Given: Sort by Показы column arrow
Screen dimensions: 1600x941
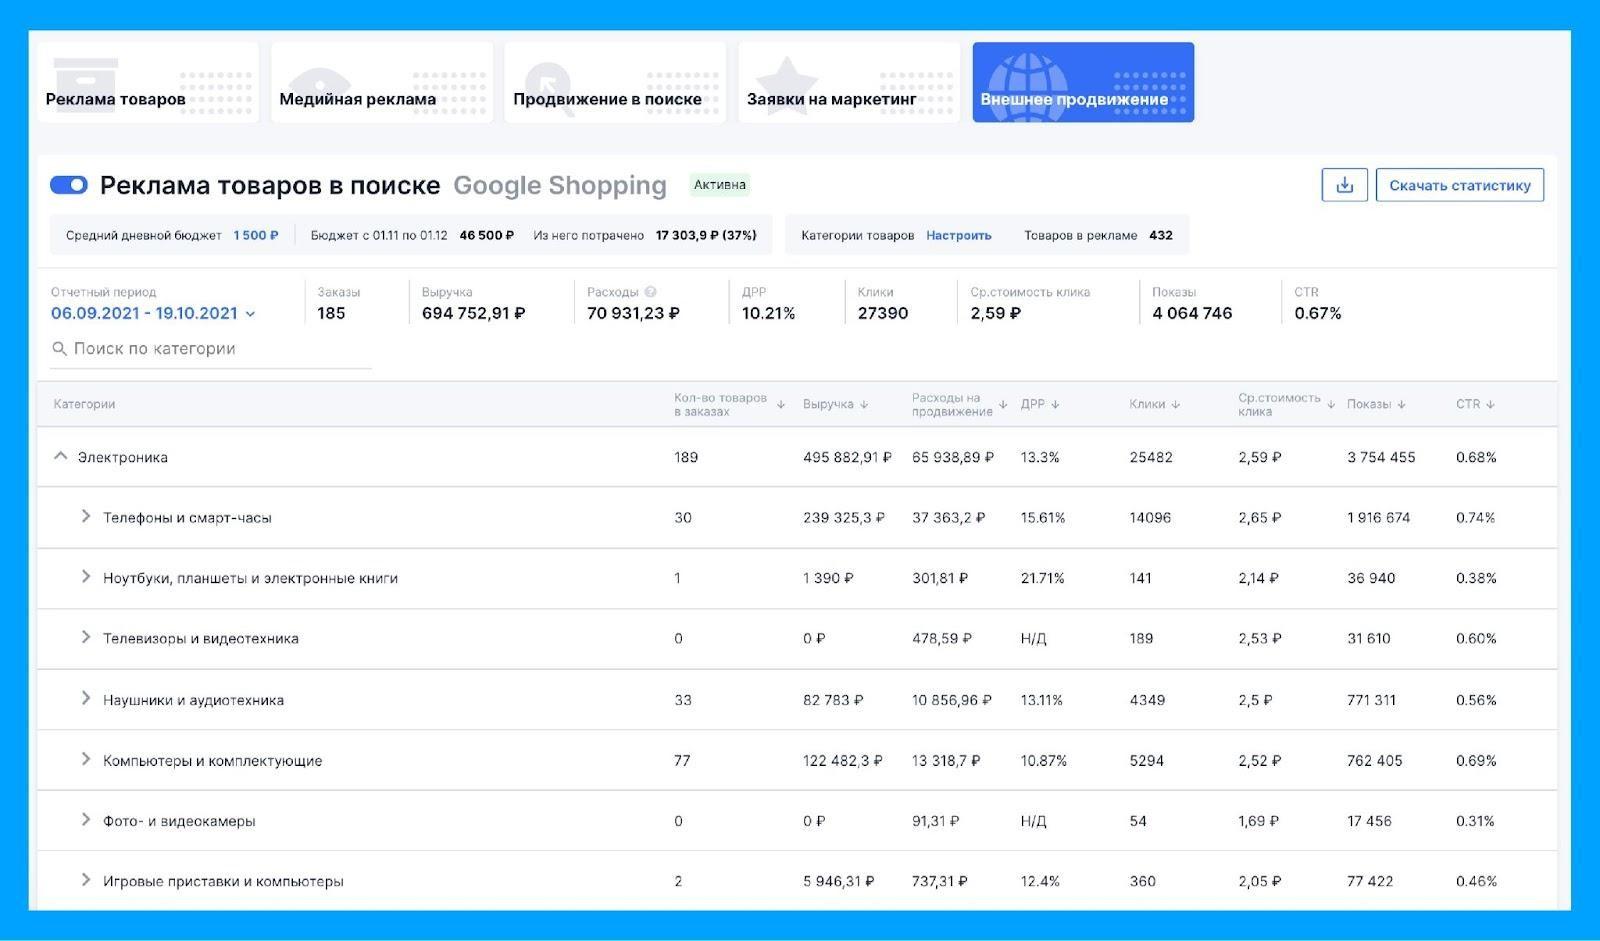Looking at the screenshot, I should click(x=1401, y=405).
